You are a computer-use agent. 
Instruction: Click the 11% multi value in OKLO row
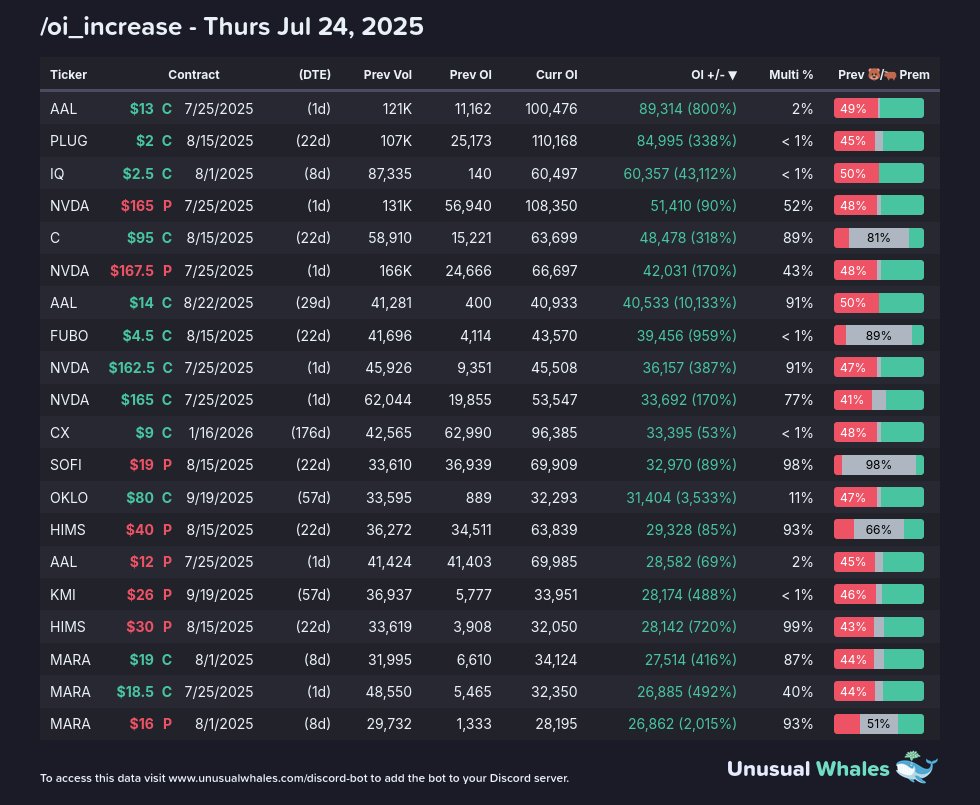coord(801,498)
